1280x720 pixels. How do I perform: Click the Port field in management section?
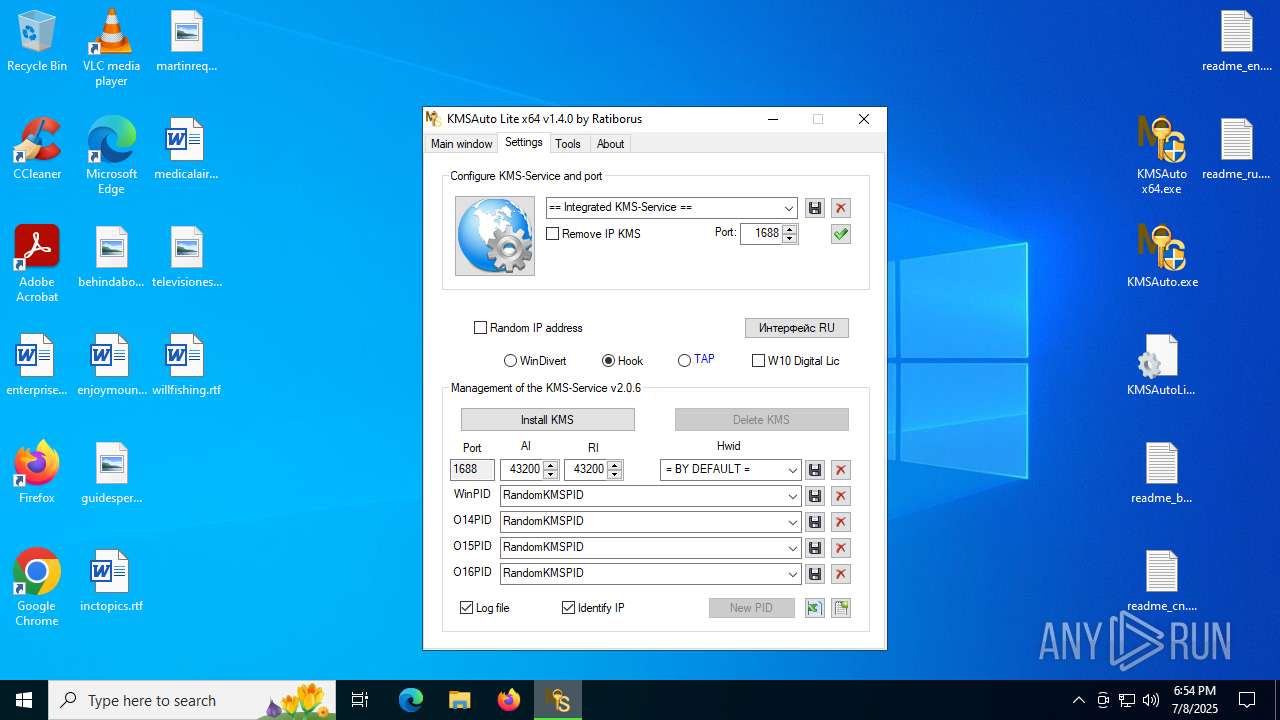click(472, 470)
